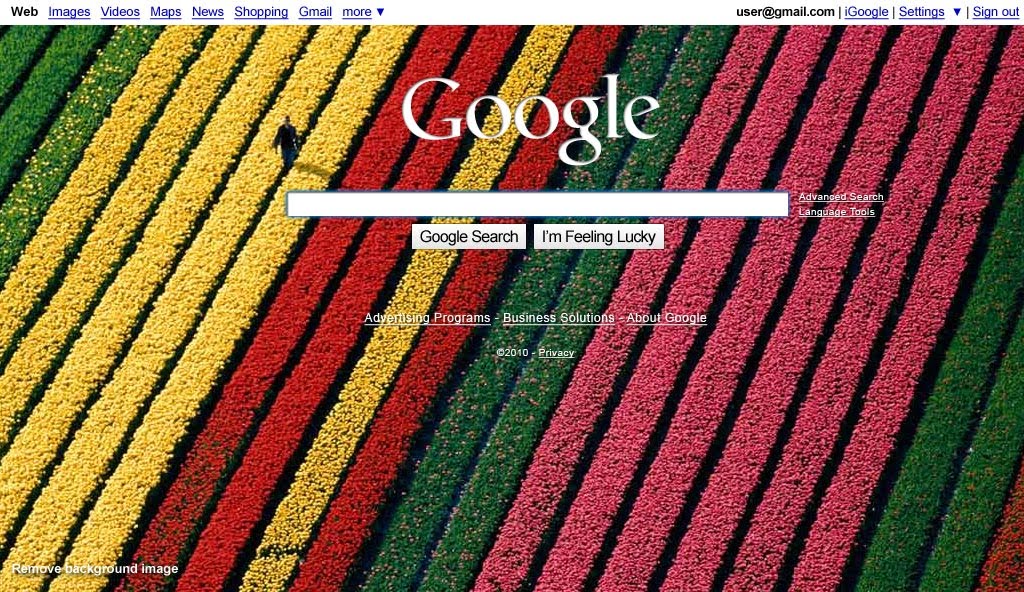Open the Business Solutions link
1024x592 pixels.
coord(558,318)
